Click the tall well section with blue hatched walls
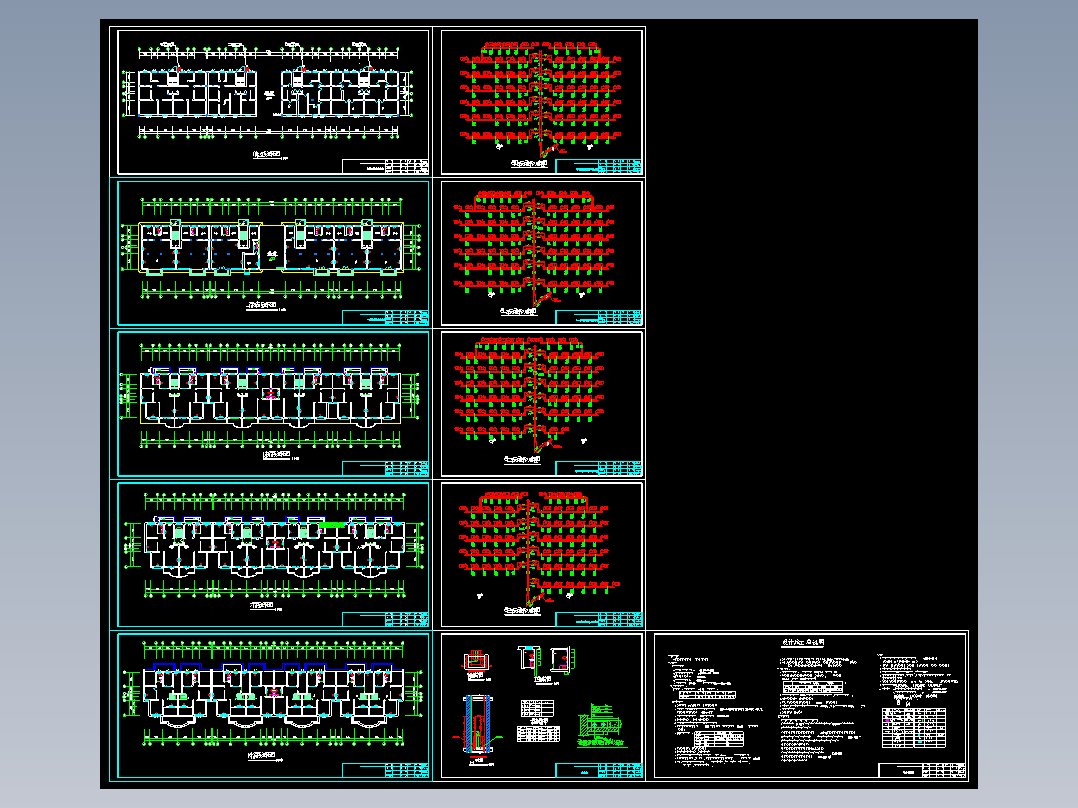The width and height of the screenshot is (1078, 808). click(x=477, y=725)
